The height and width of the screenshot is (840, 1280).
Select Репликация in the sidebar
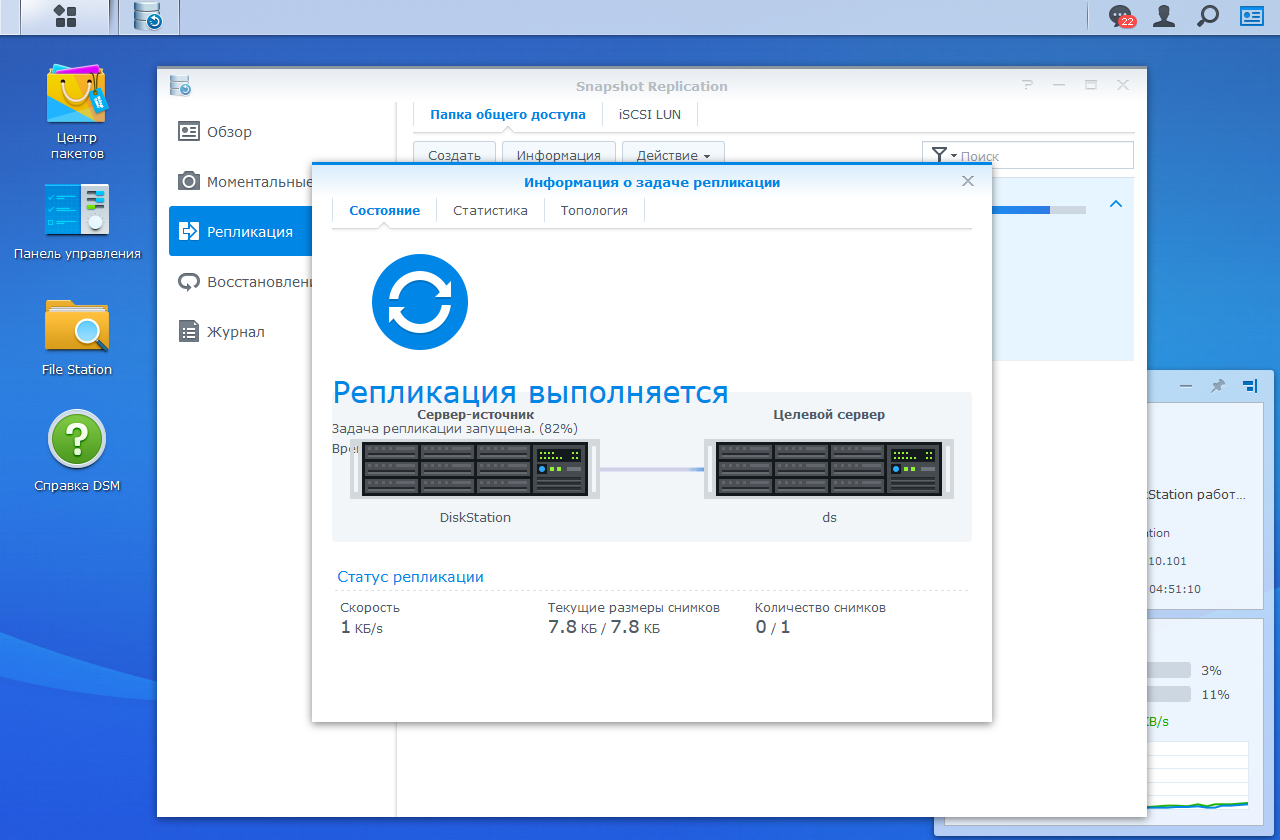(x=241, y=231)
